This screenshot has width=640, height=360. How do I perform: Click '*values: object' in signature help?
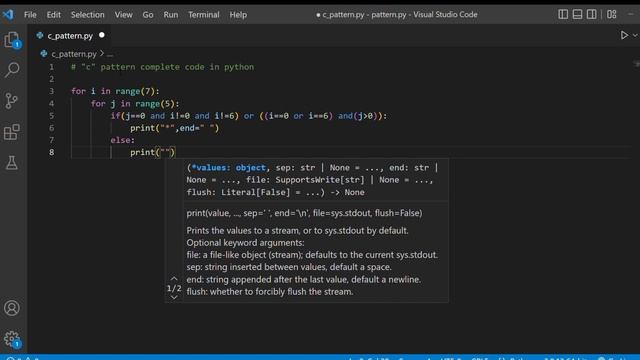coord(229,168)
